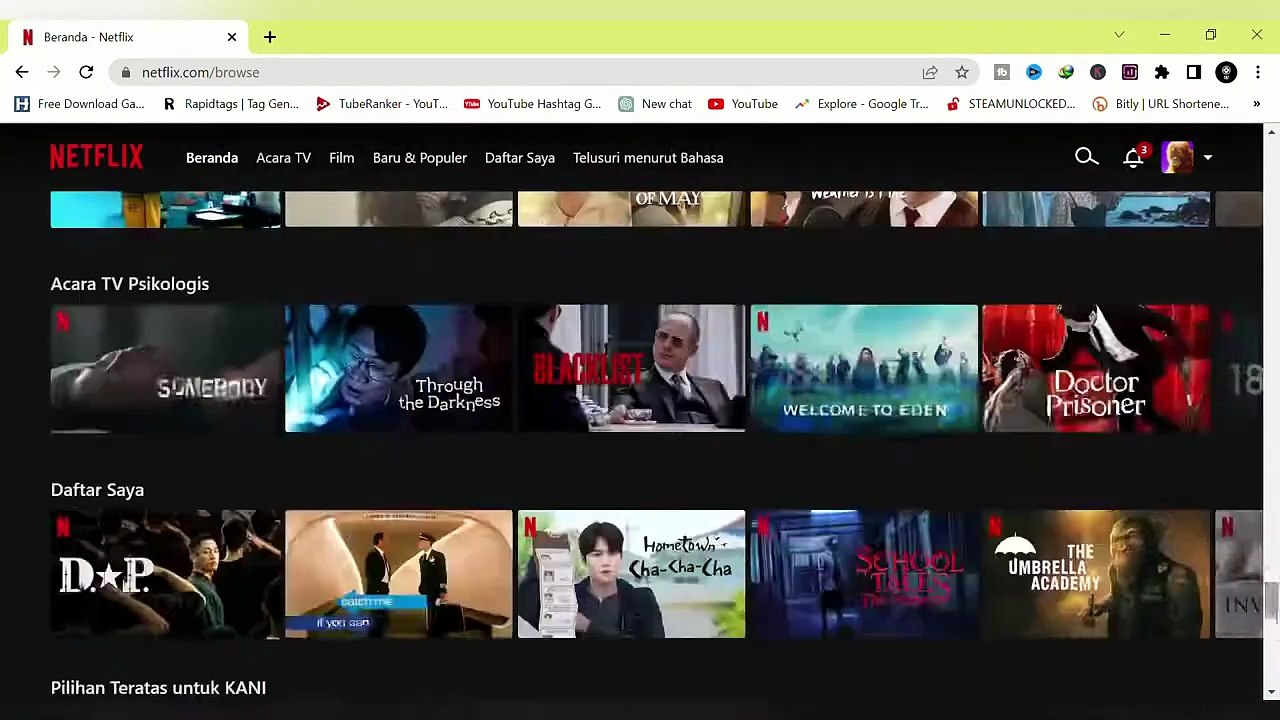Open the School Tales thumbnail
The image size is (1280, 720).
[864, 575]
